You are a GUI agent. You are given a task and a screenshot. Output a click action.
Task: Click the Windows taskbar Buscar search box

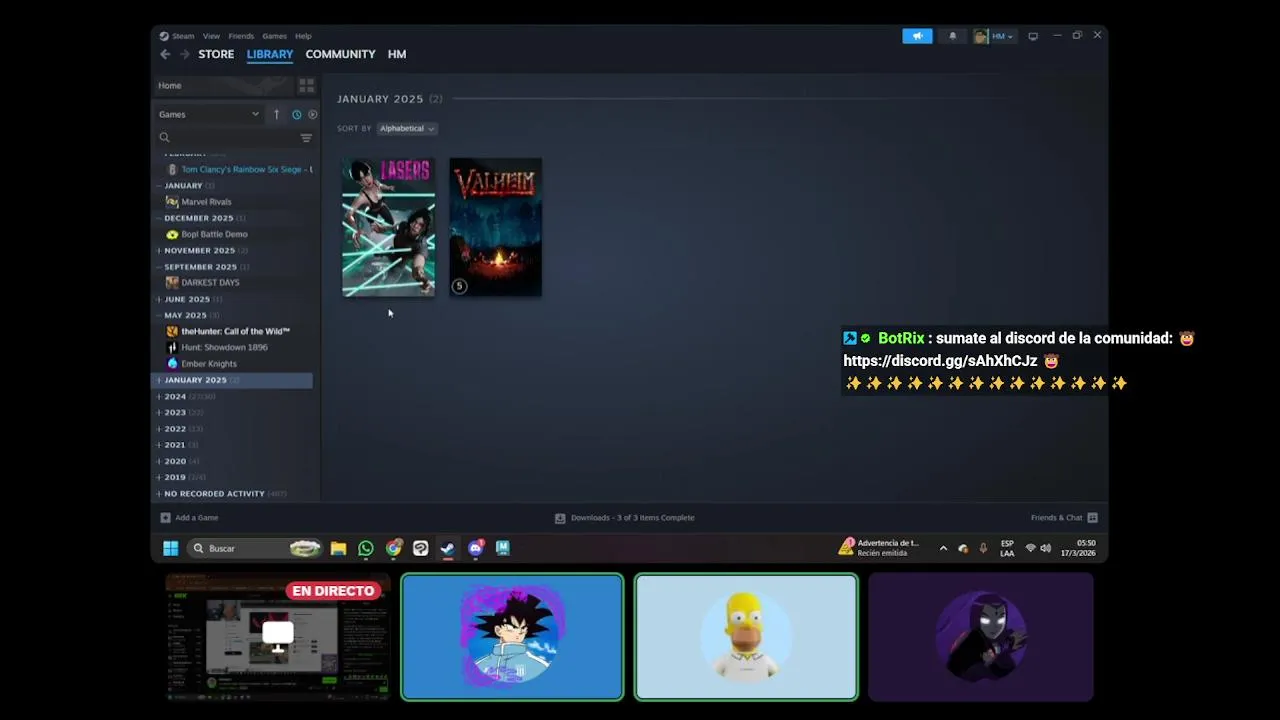255,548
